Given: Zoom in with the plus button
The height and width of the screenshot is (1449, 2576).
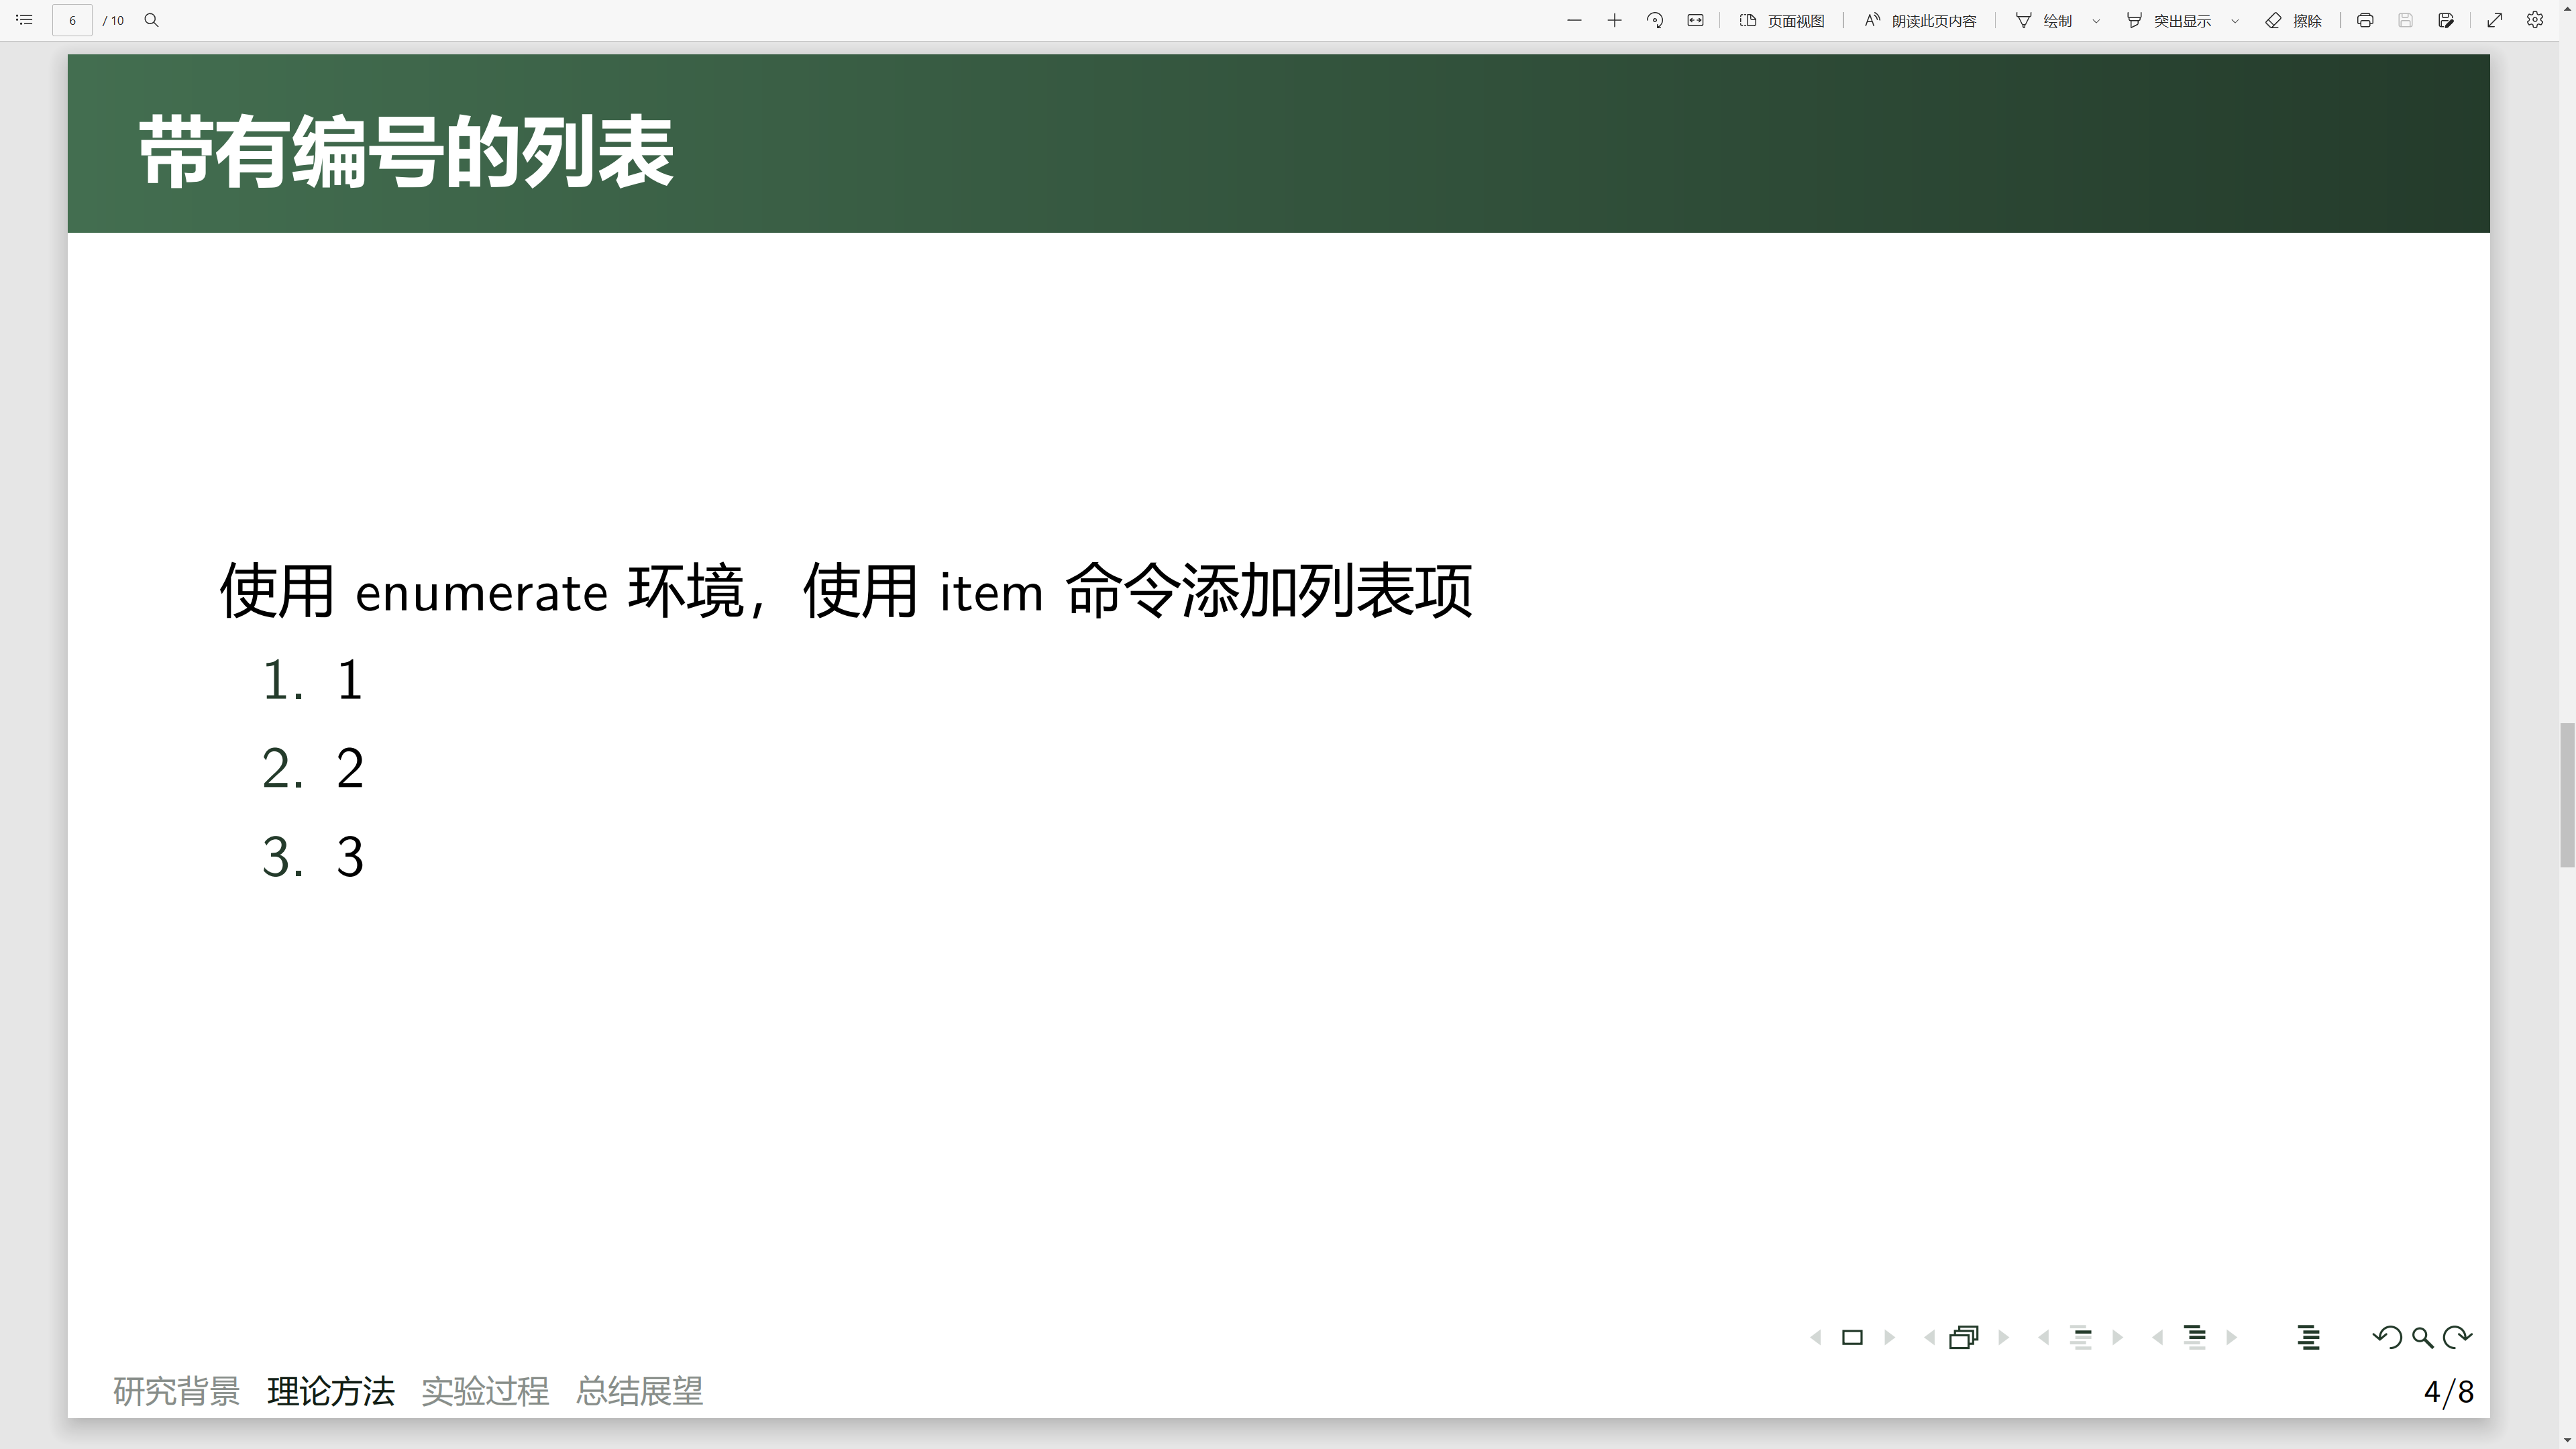Looking at the screenshot, I should coord(1614,20).
